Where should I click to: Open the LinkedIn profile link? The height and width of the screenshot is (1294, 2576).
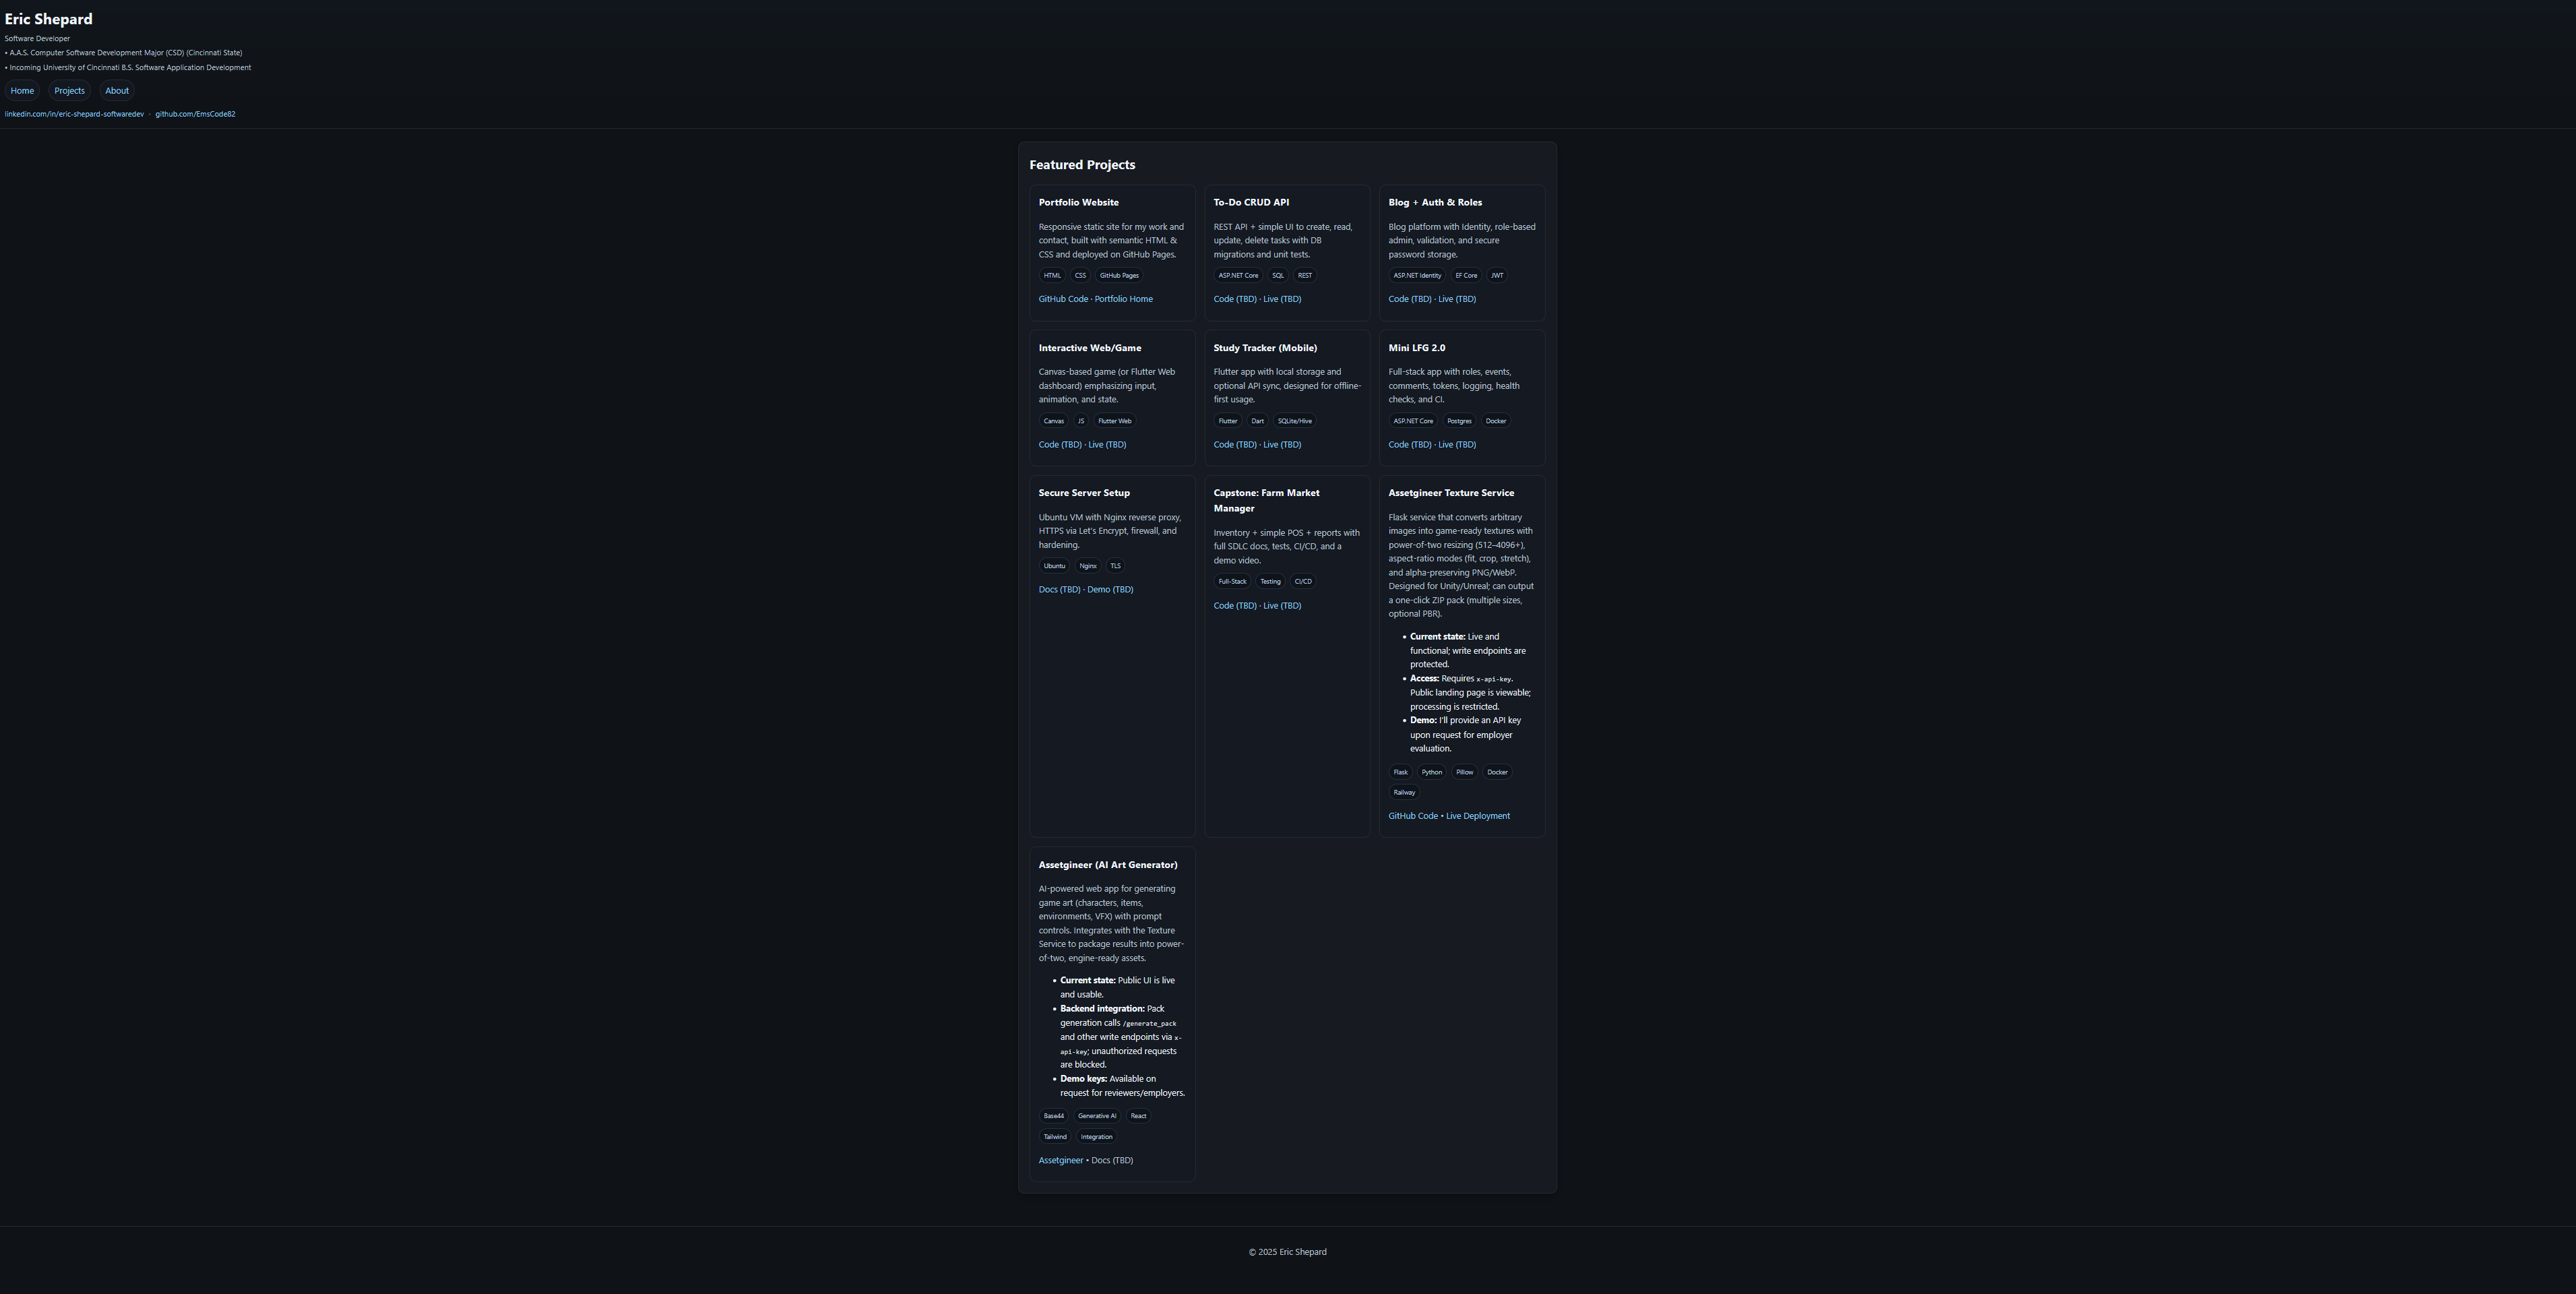click(x=74, y=114)
